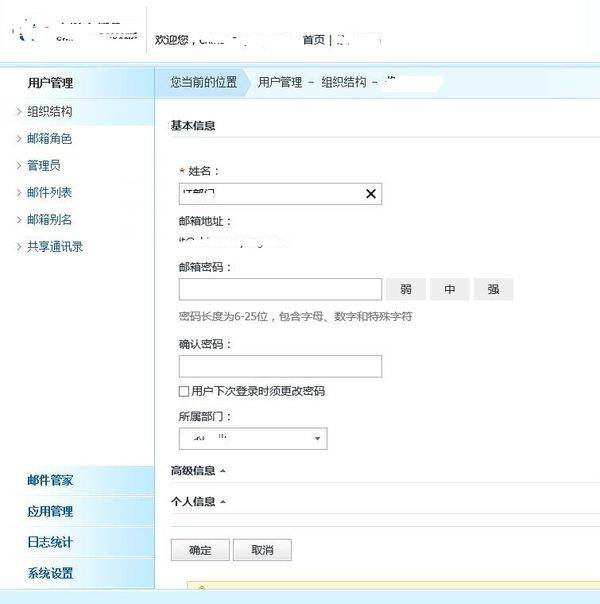This screenshot has width=600, height=604.
Task: Open 邮箱角色 in the sidebar
Action: coord(50,139)
